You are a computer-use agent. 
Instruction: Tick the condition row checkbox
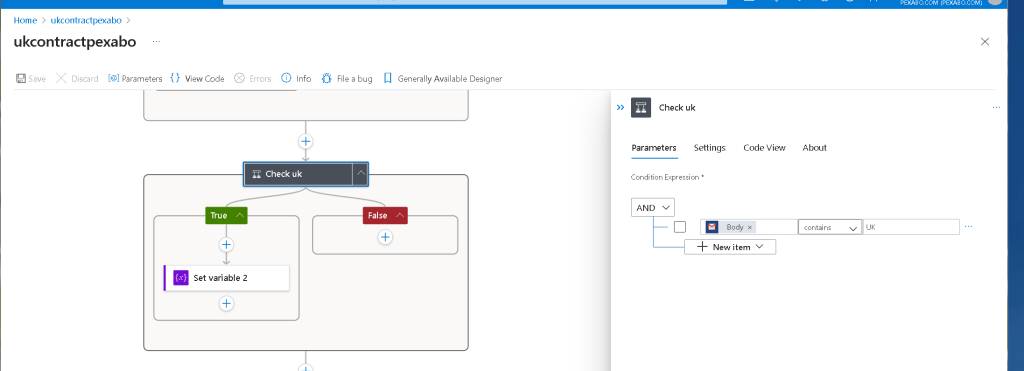[x=680, y=227]
